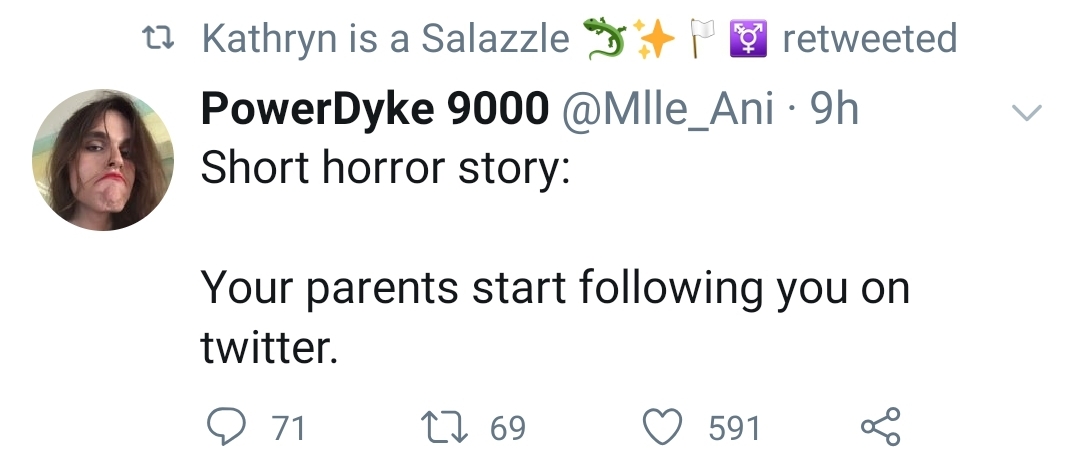Click the word retweeted
Image resolution: width=1080 pixels, height=473 pixels.
point(870,39)
